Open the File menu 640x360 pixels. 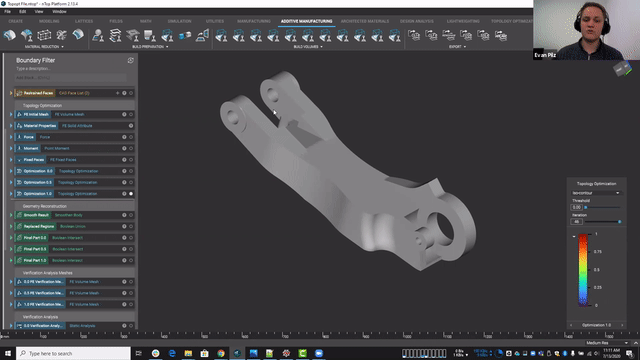coord(7,11)
